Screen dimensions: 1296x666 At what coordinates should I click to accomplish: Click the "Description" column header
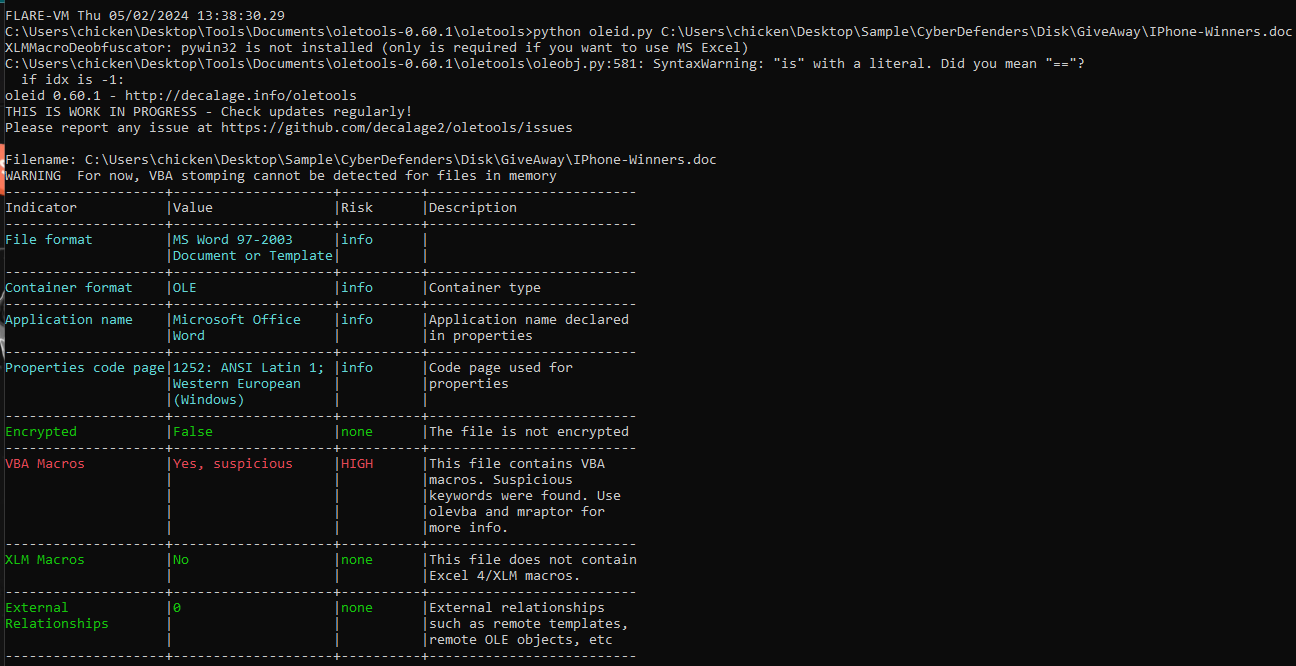pos(473,208)
